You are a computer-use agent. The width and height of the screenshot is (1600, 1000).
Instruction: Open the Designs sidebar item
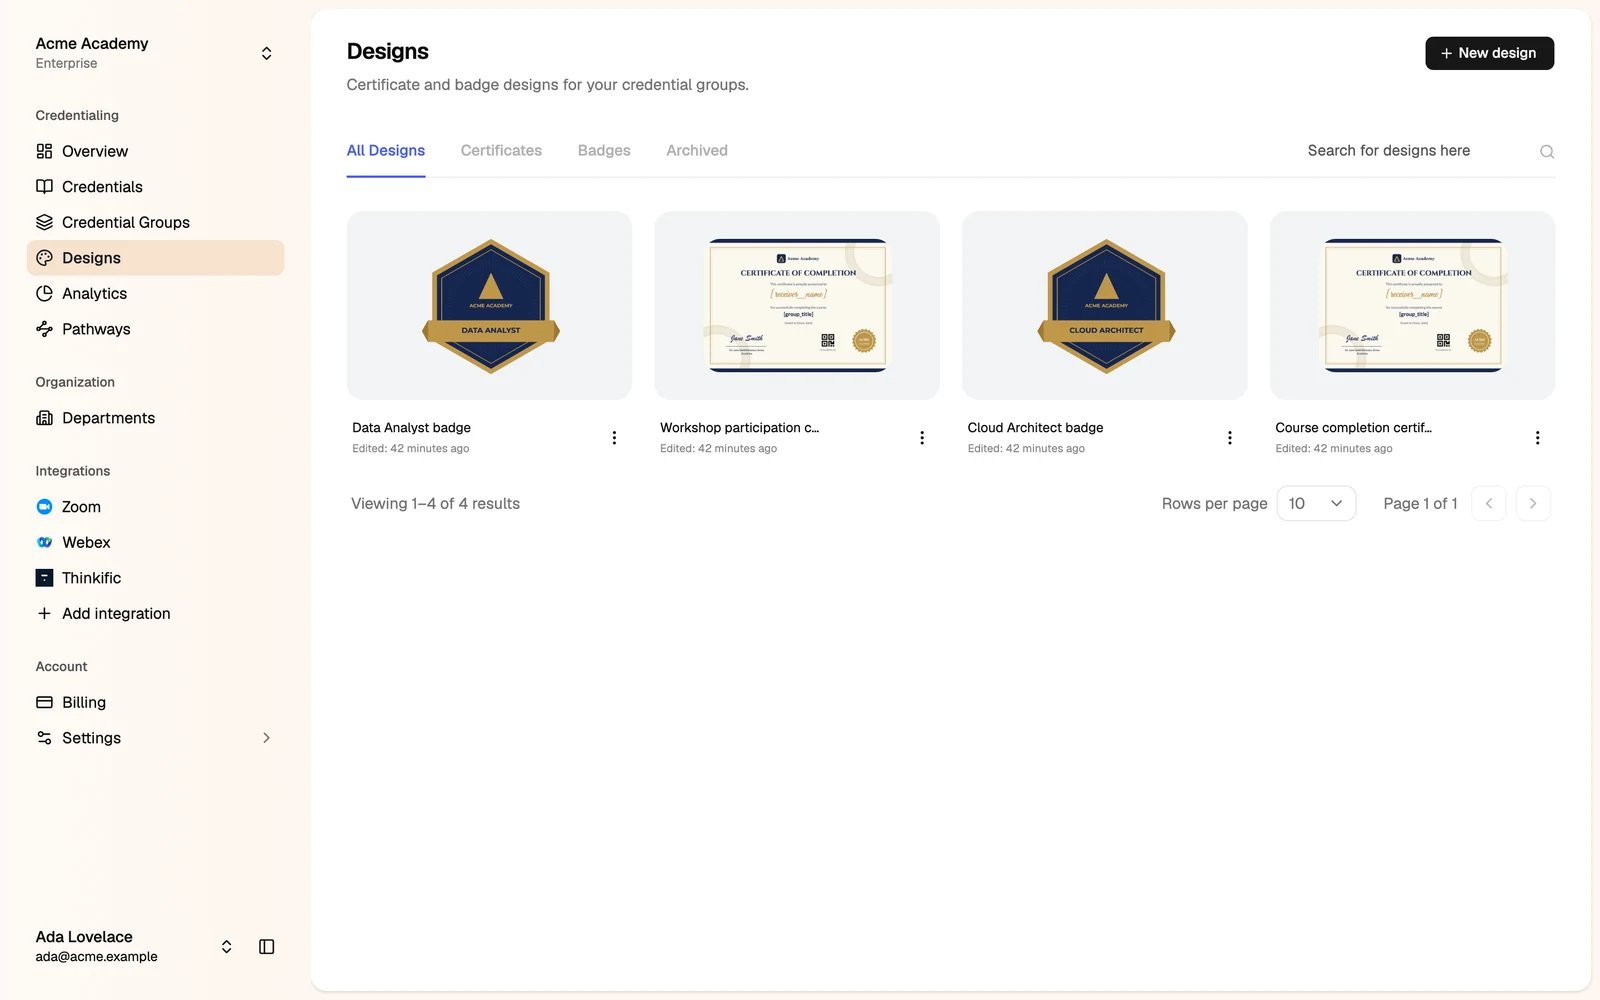point(155,258)
